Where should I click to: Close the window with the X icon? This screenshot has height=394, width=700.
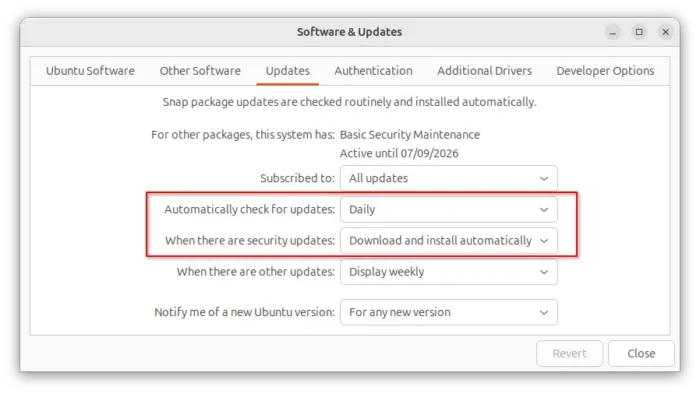coord(665,32)
